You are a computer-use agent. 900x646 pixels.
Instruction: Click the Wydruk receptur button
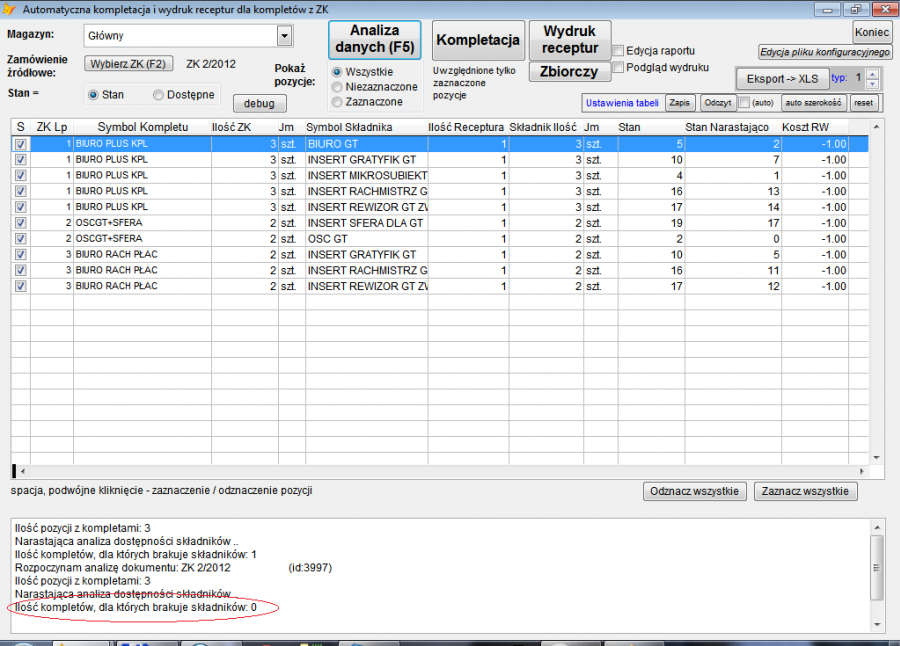tap(569, 40)
